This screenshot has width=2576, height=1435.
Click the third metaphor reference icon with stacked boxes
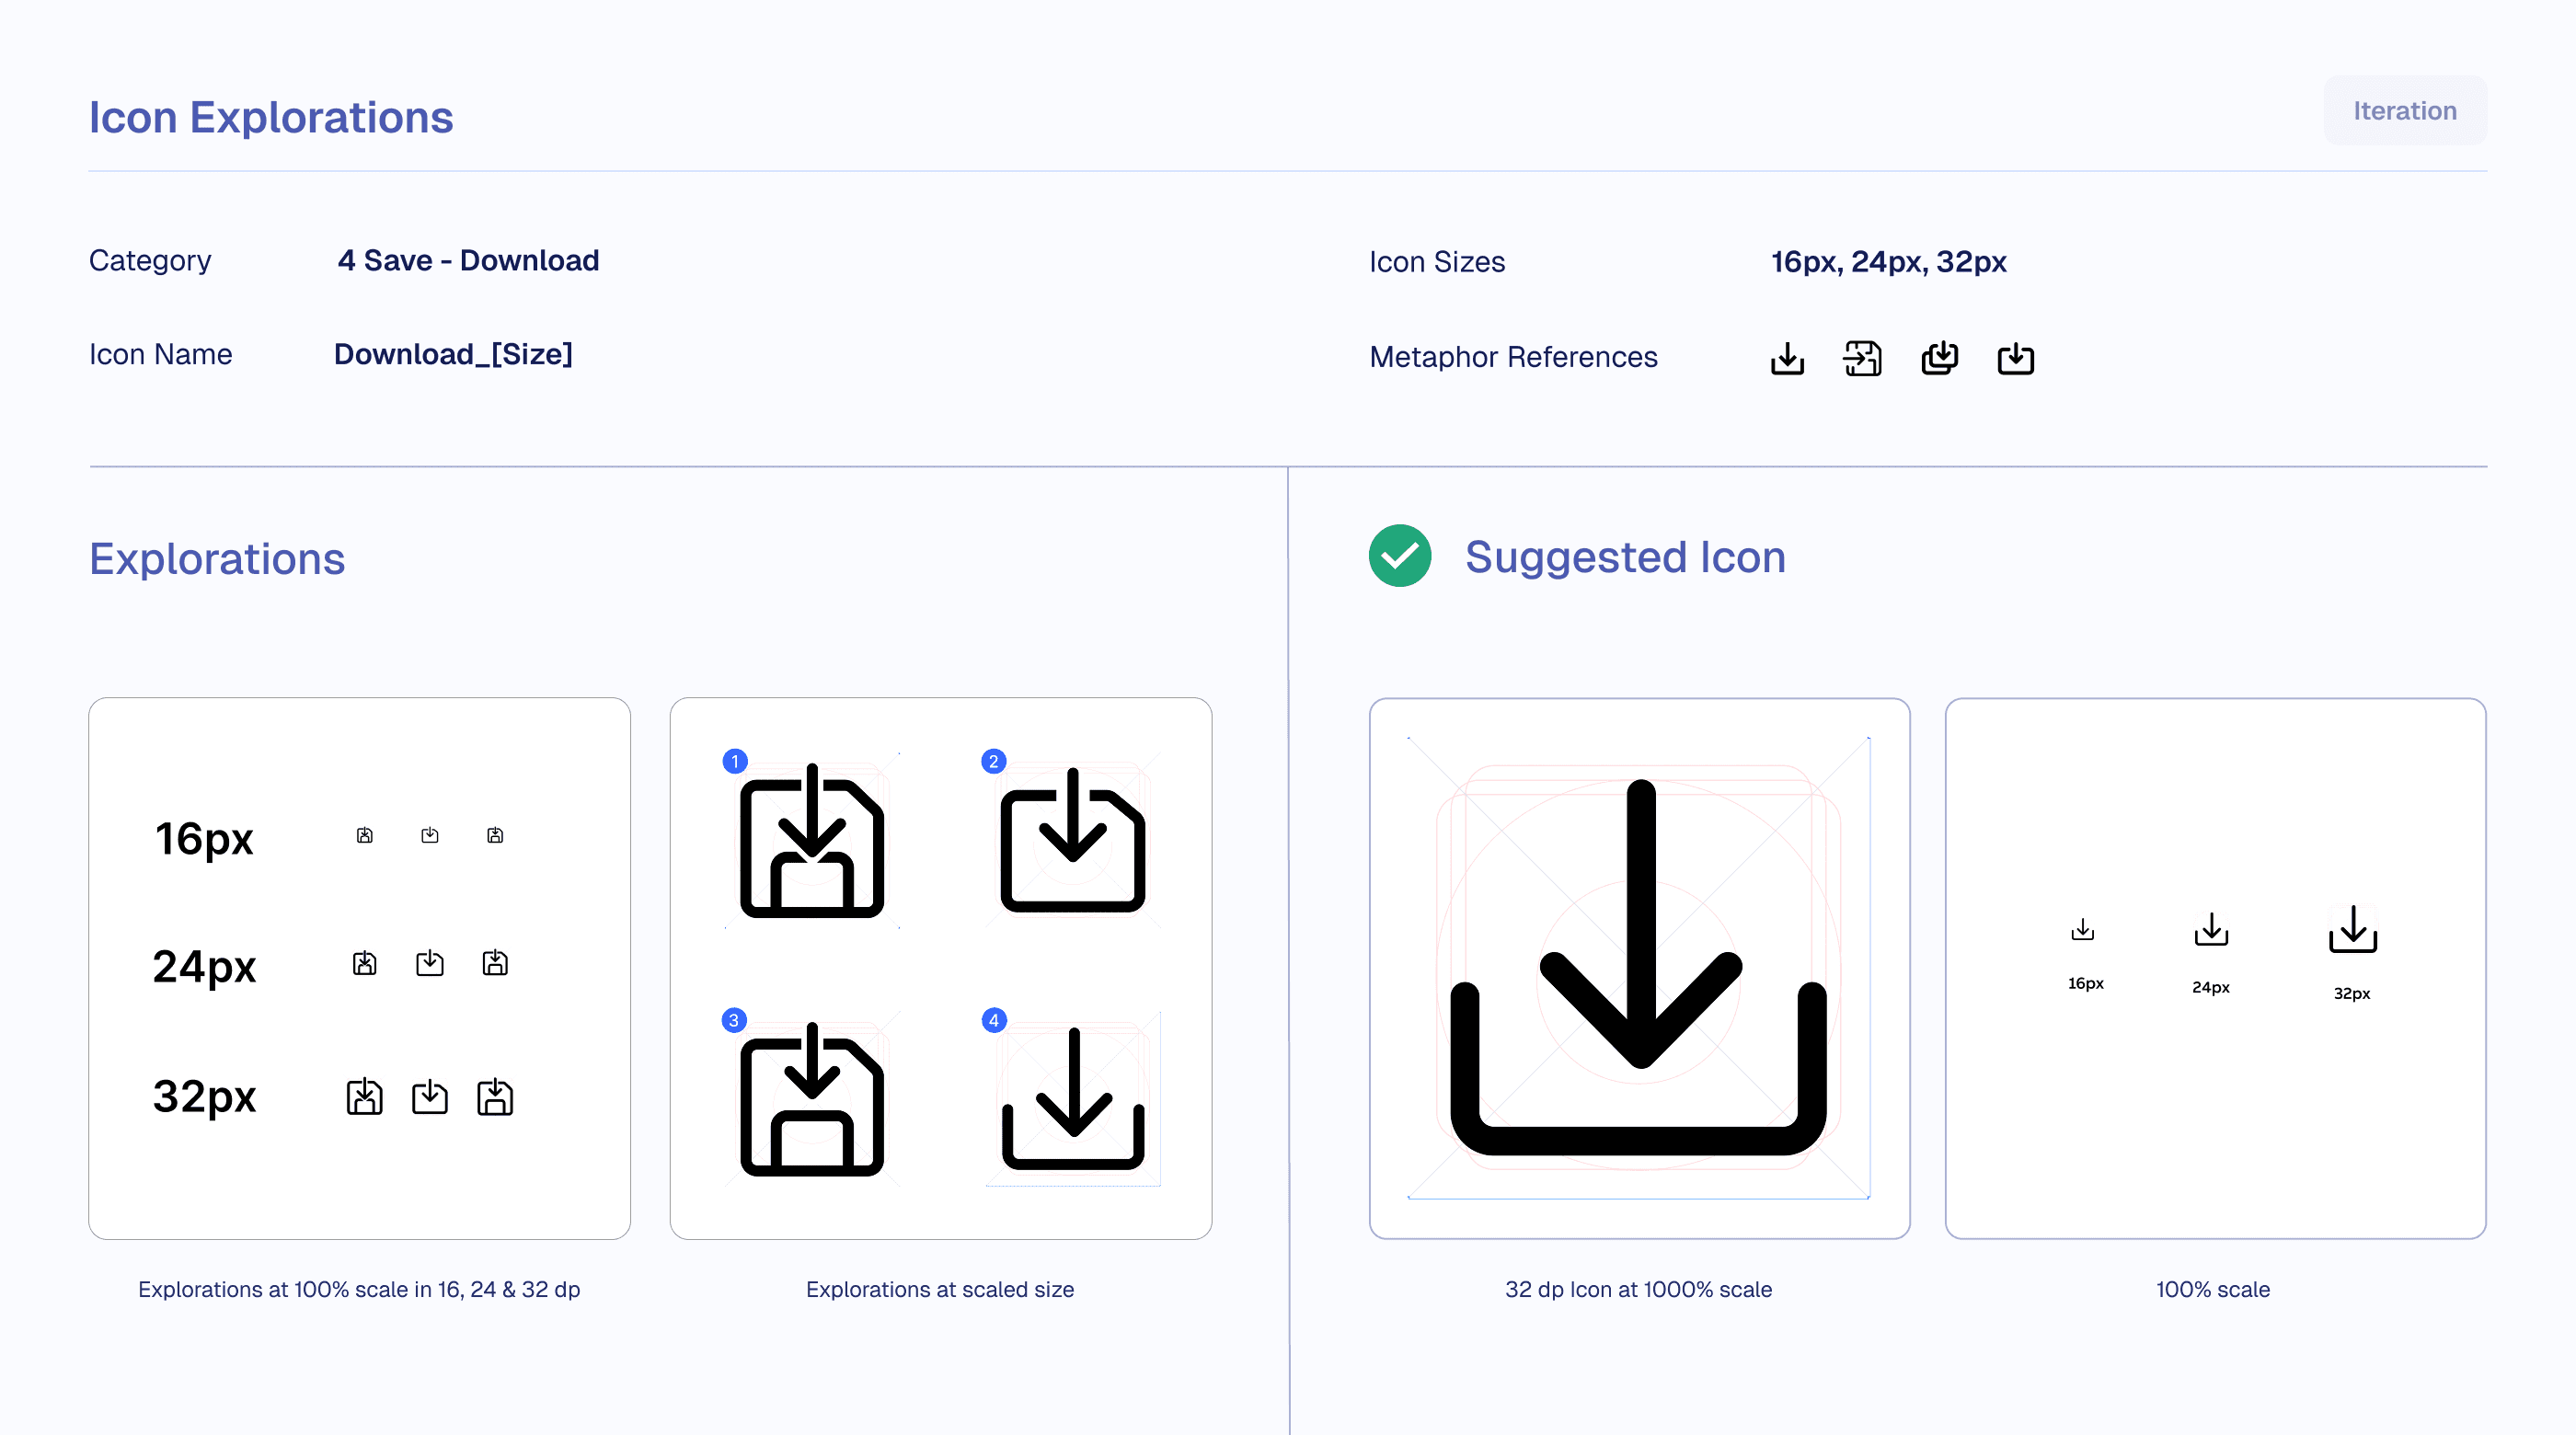pyautogui.click(x=1939, y=358)
